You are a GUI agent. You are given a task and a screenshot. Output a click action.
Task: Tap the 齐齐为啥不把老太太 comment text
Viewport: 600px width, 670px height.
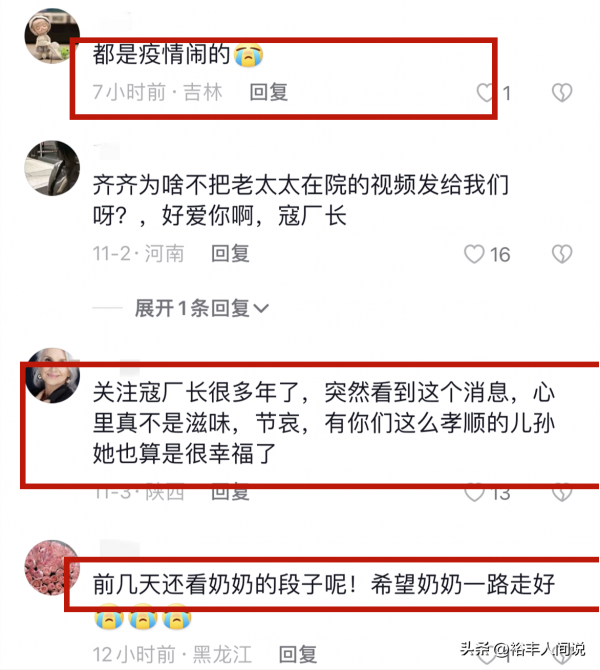(x=301, y=200)
